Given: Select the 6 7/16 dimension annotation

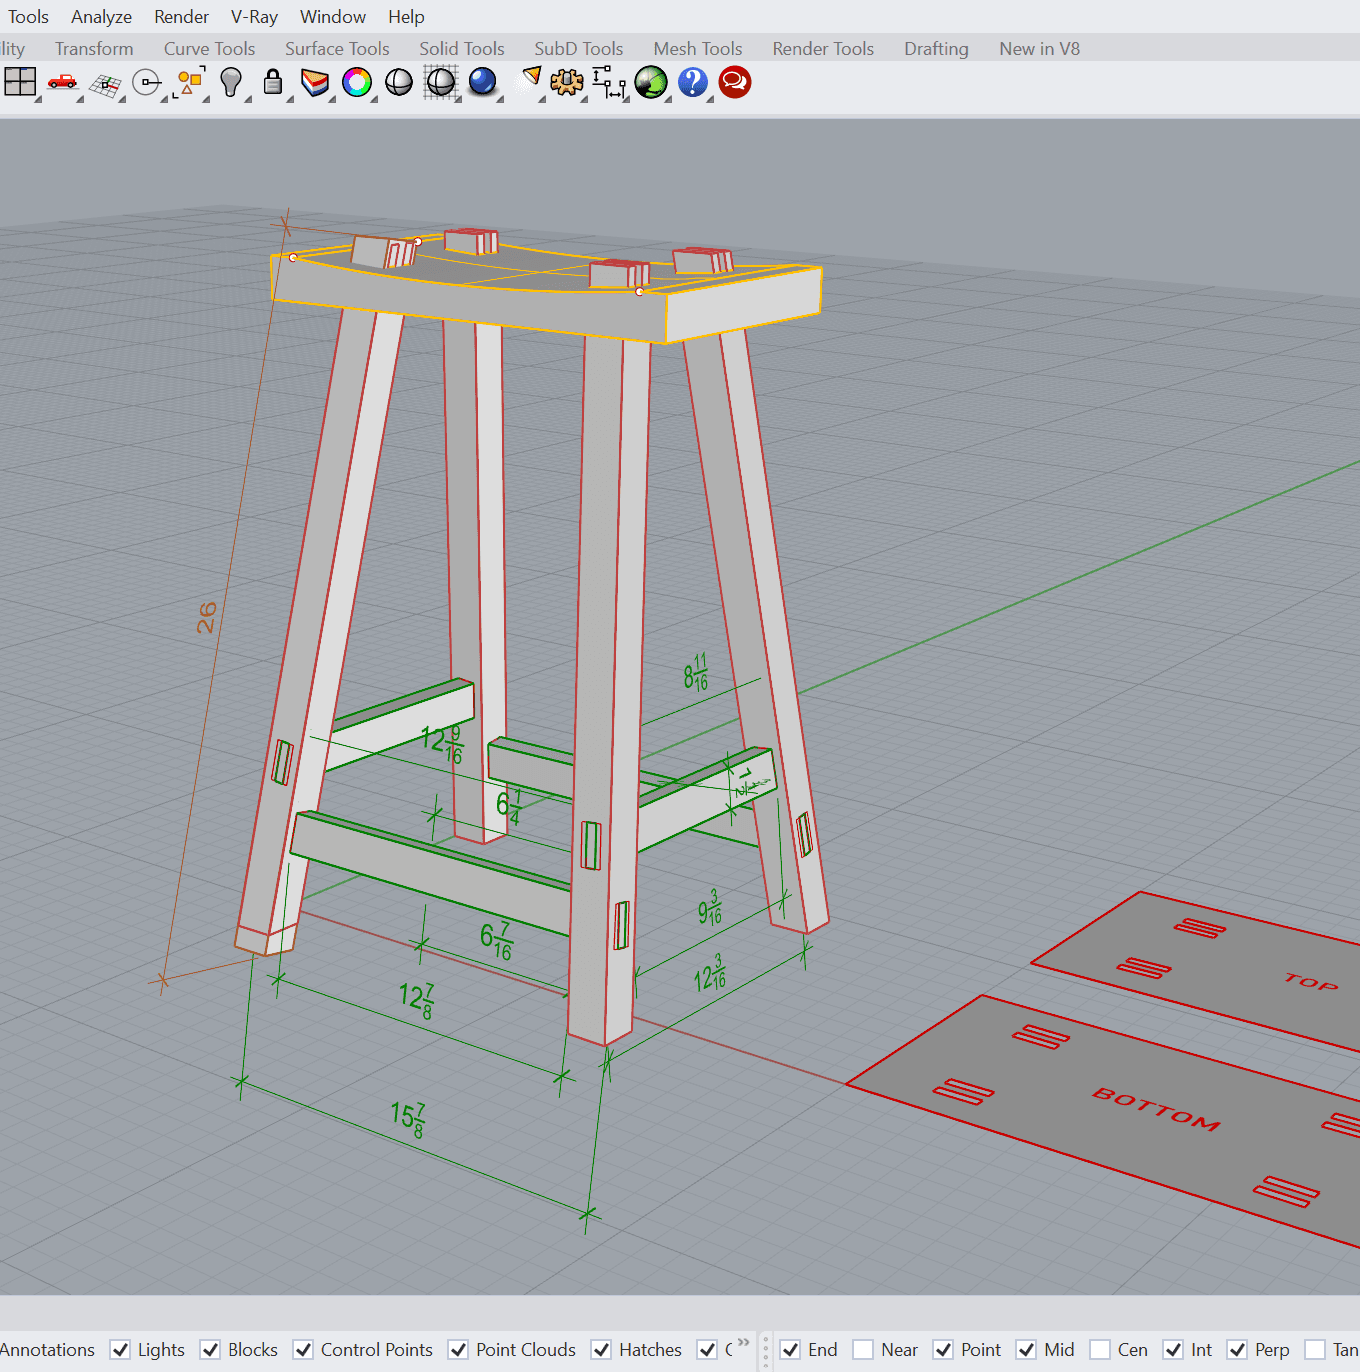Looking at the screenshot, I should click(x=496, y=940).
